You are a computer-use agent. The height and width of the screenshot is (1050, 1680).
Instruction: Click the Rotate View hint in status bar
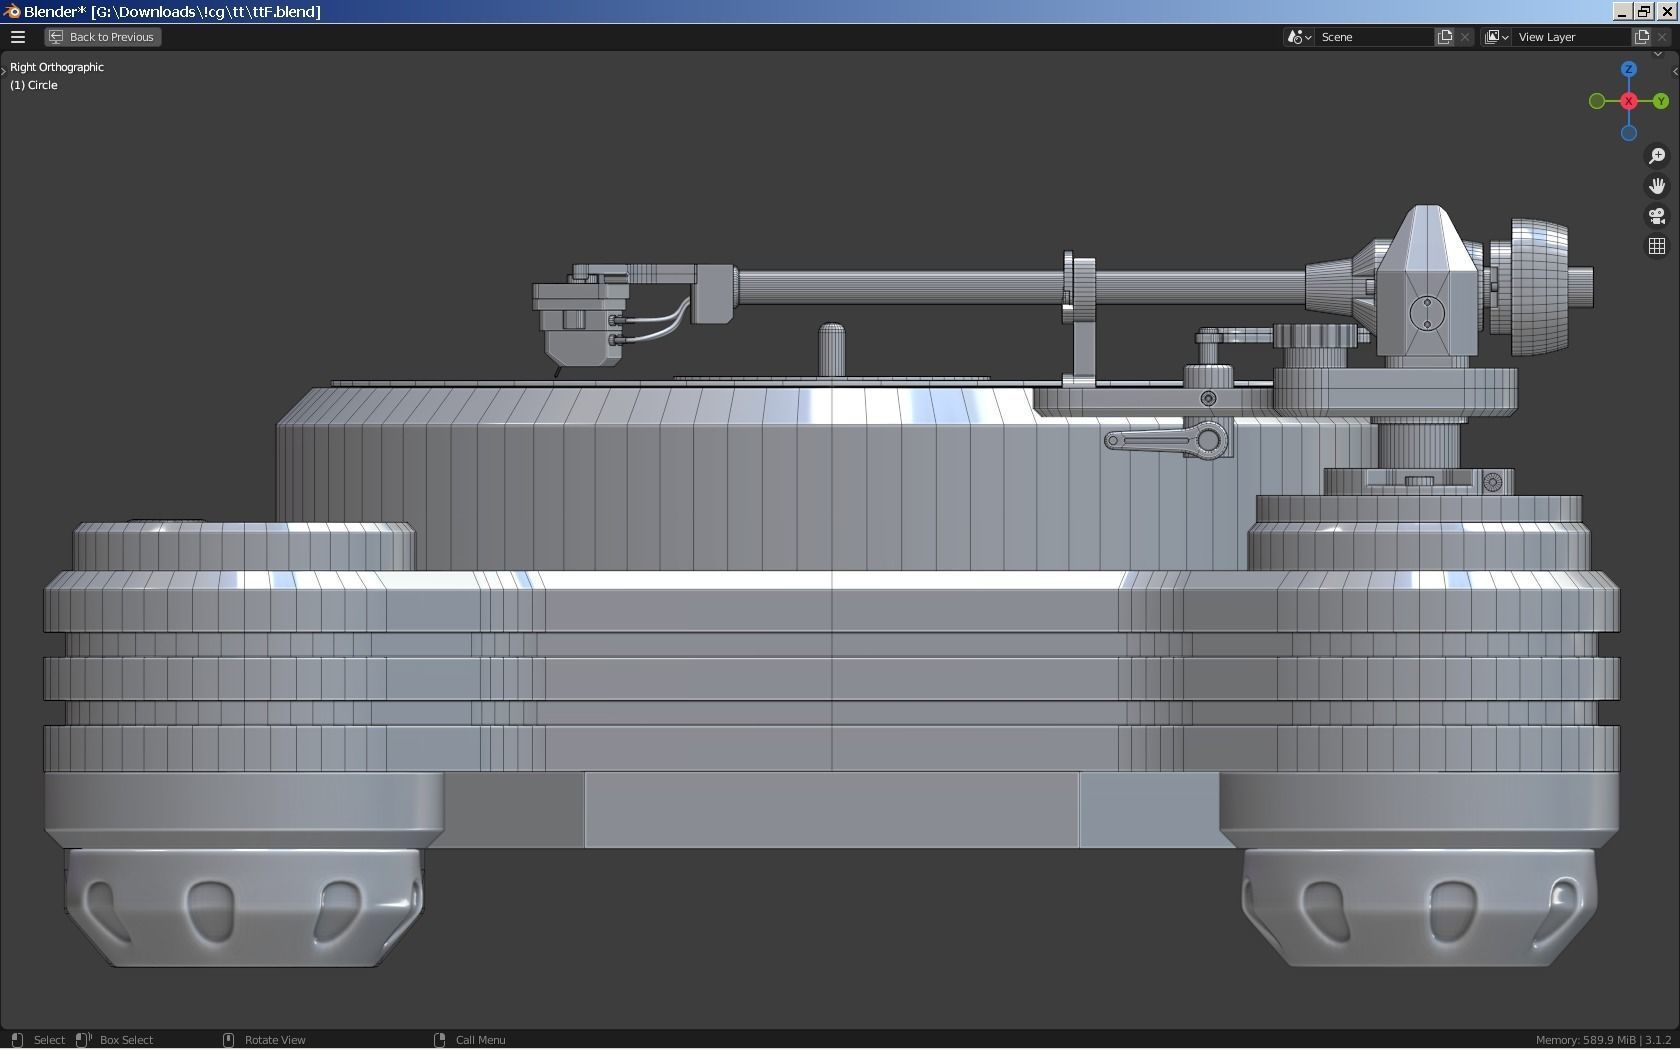(275, 1040)
